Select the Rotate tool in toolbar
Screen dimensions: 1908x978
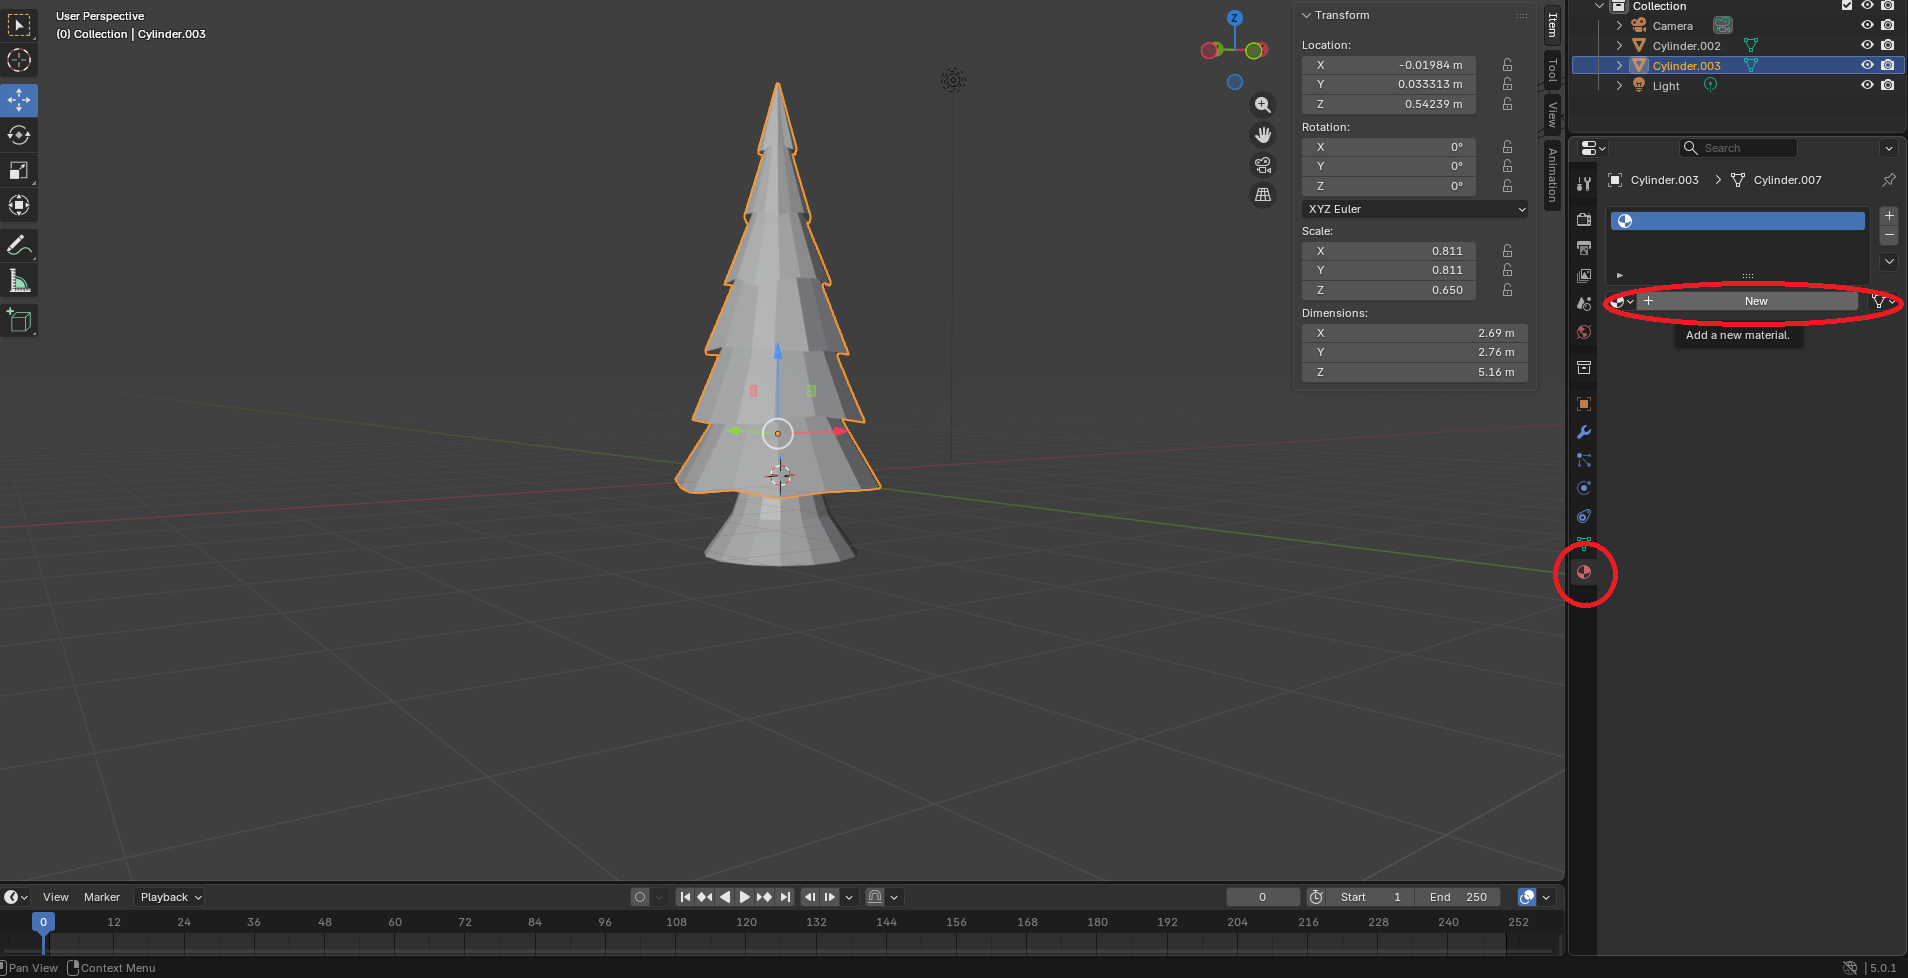19,135
